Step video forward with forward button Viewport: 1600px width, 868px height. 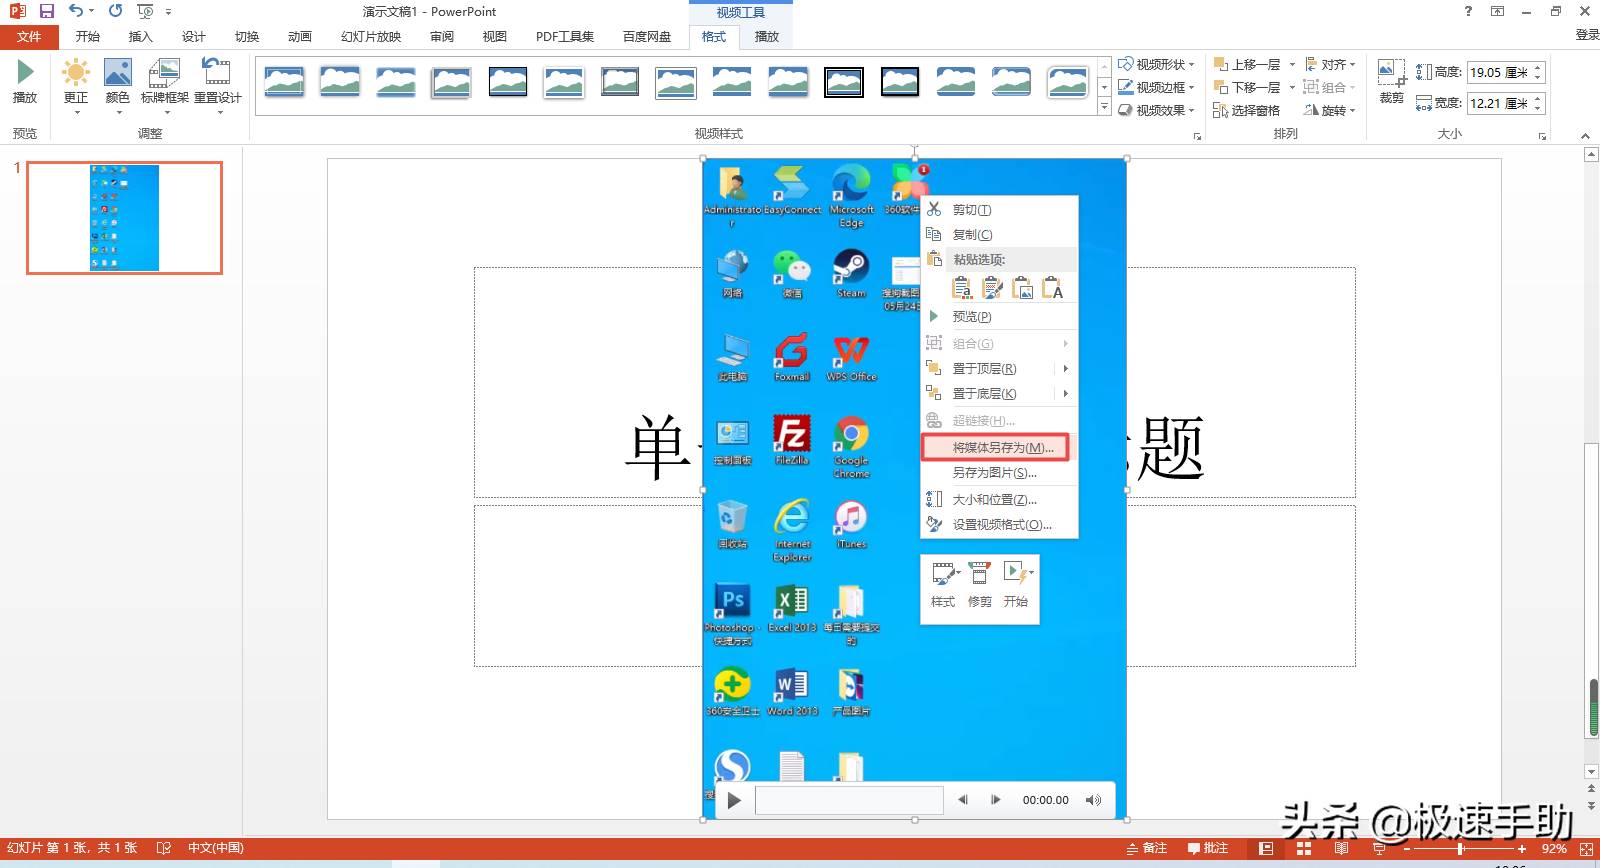pyautogui.click(x=995, y=800)
